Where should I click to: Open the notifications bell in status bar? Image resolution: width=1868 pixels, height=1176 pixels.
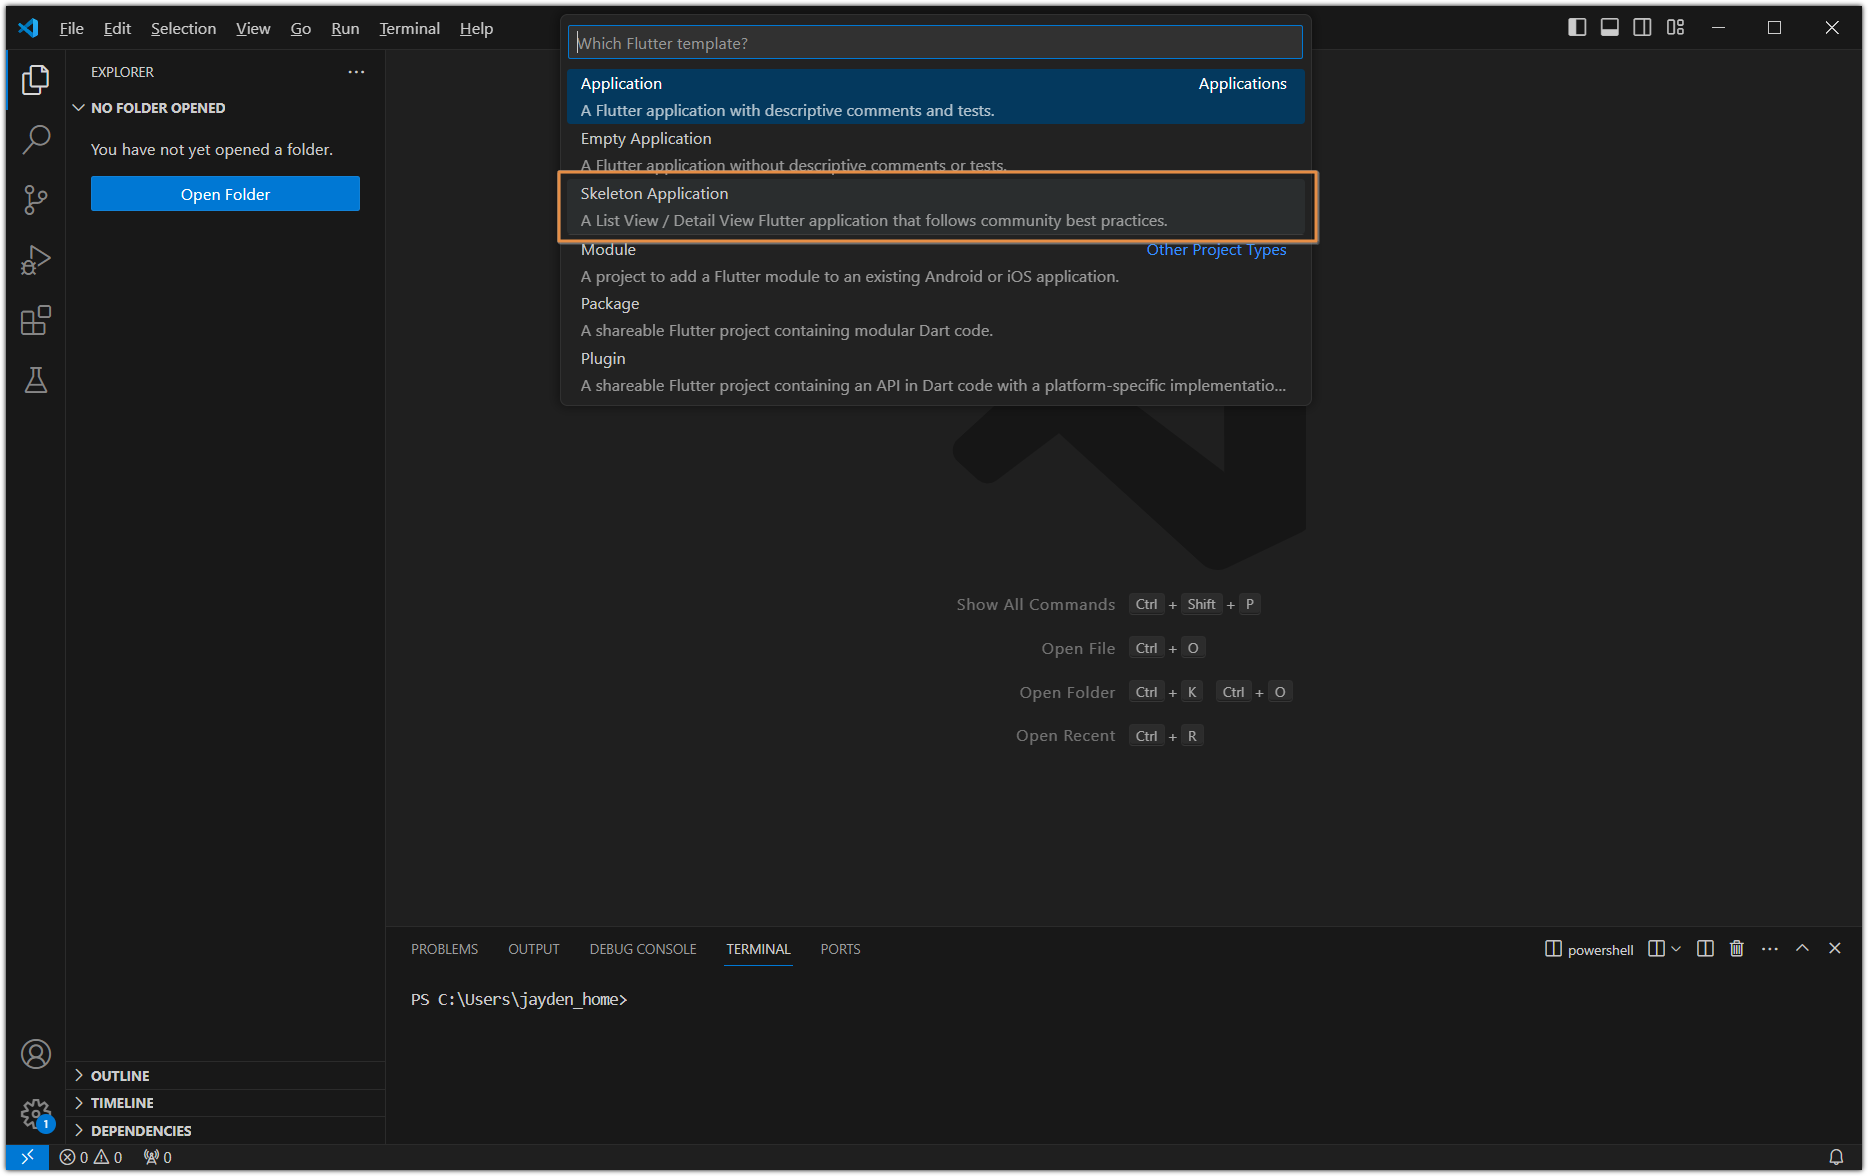click(1836, 1157)
